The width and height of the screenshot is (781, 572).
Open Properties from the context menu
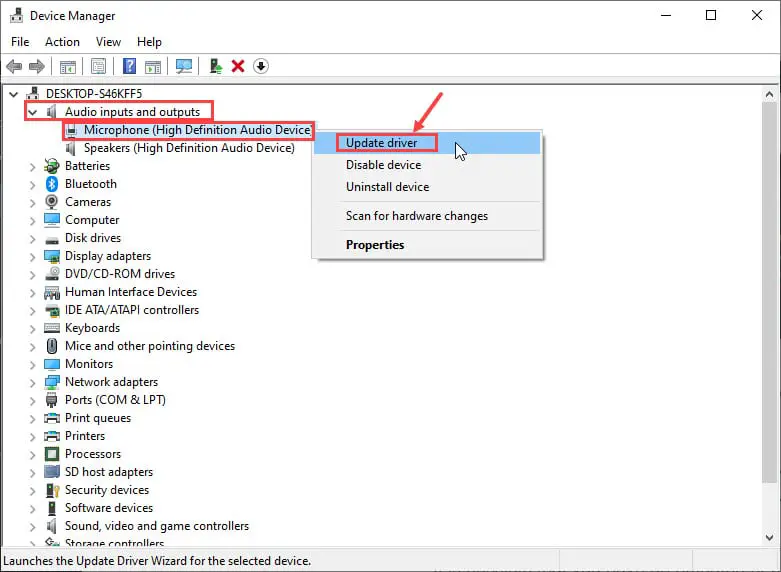click(x=427, y=245)
